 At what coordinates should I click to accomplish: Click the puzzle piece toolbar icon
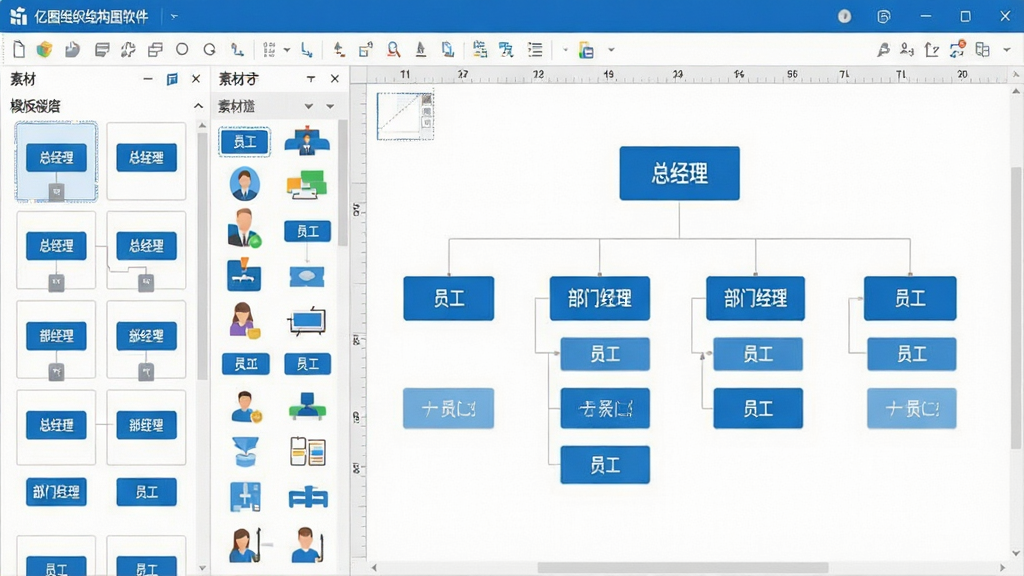(x=128, y=49)
